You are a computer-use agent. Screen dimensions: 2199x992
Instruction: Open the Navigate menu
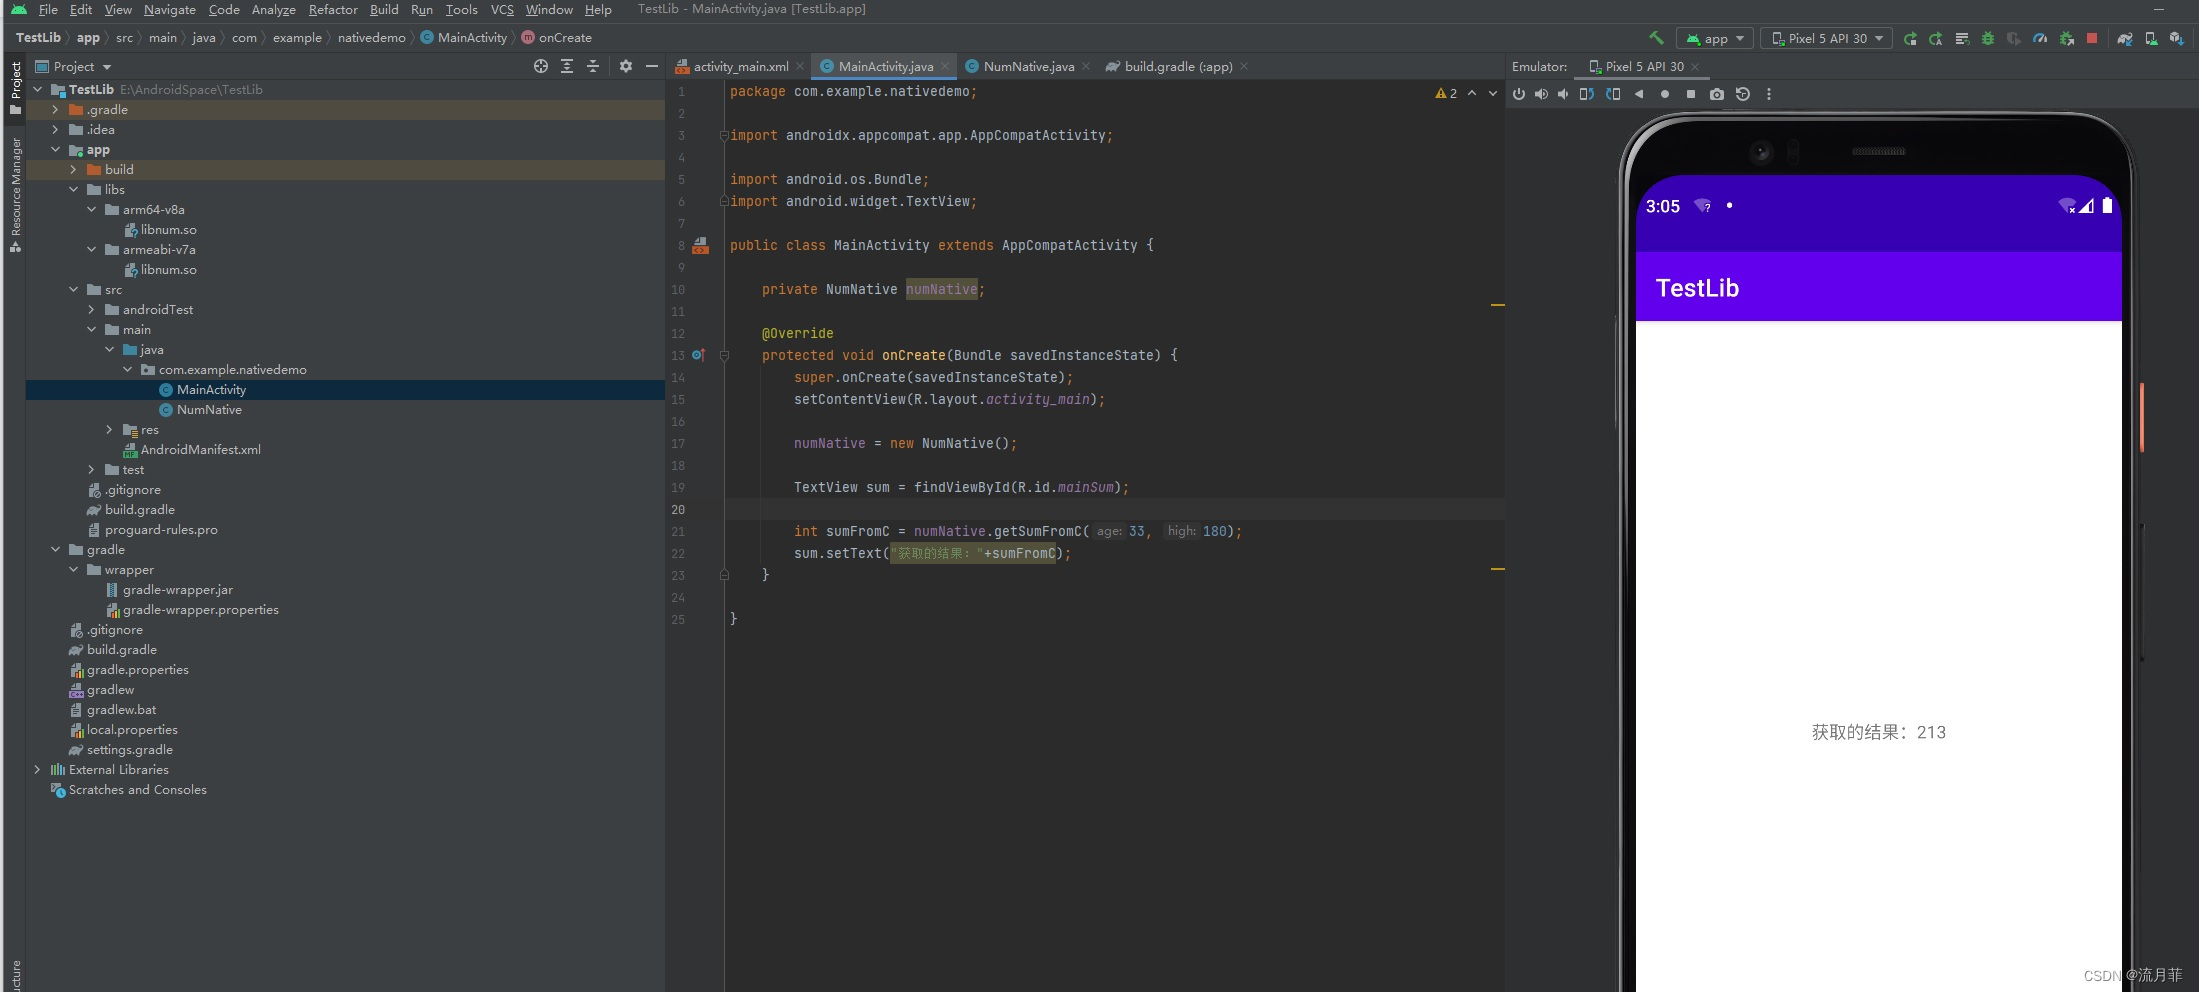coord(170,10)
